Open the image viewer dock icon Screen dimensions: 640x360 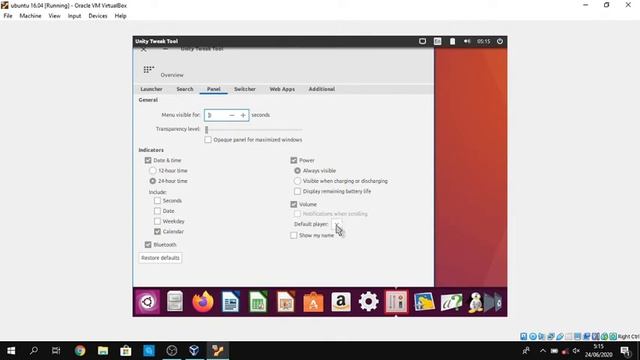[x=424, y=302]
